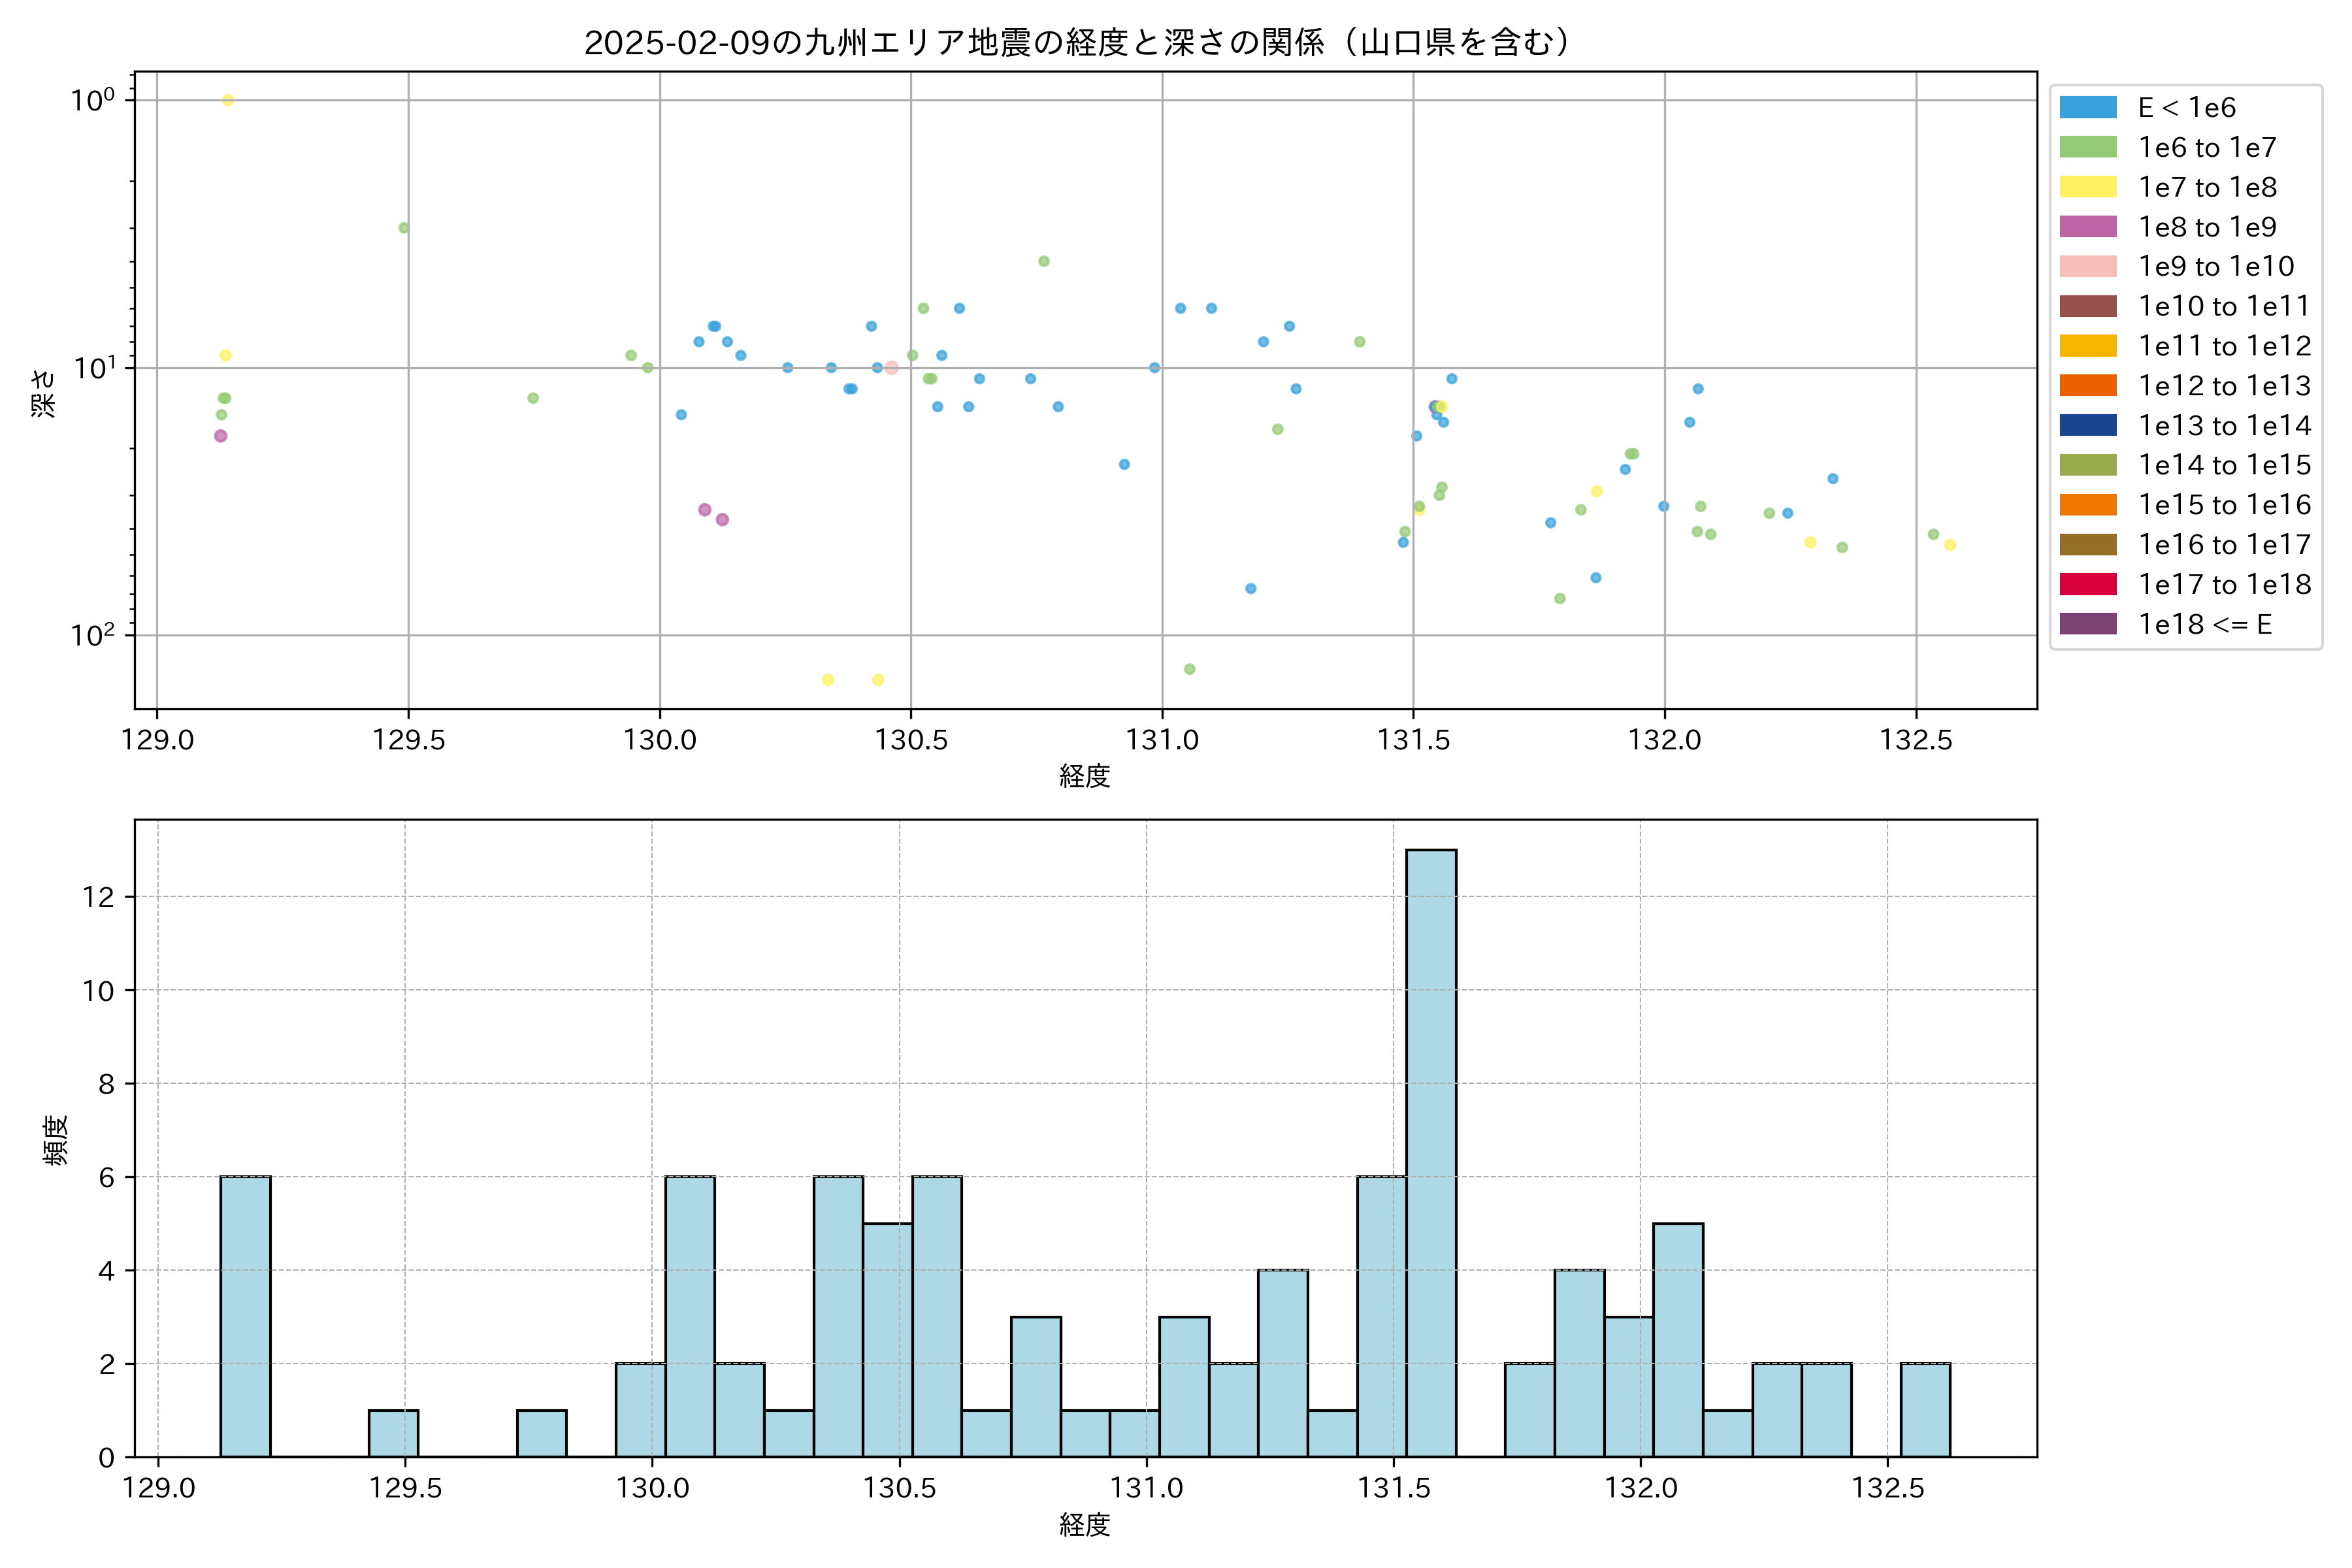Click the red '1e17 to 1e18' legend swatch
This screenshot has height=1568, width=2352.
[2088, 584]
